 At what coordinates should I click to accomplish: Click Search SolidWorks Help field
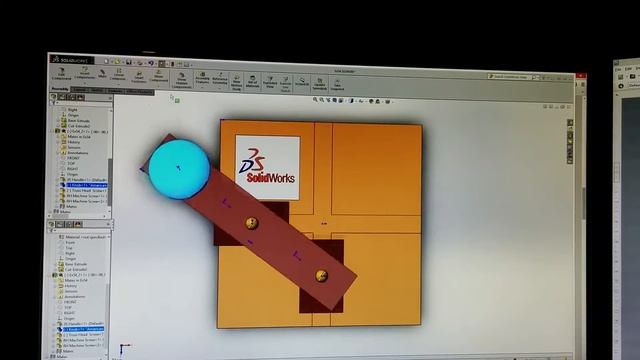pyautogui.click(x=510, y=77)
